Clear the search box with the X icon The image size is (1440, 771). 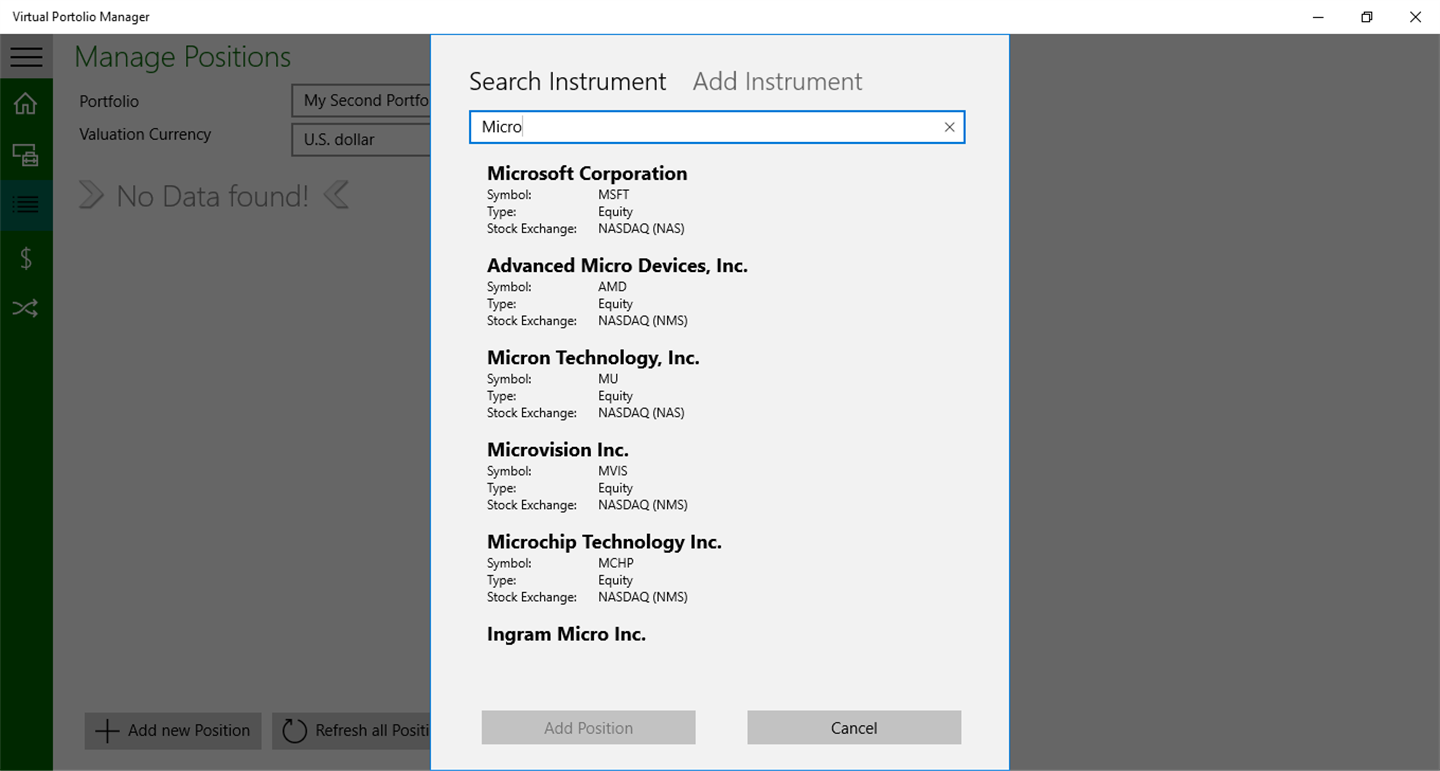pyautogui.click(x=949, y=127)
